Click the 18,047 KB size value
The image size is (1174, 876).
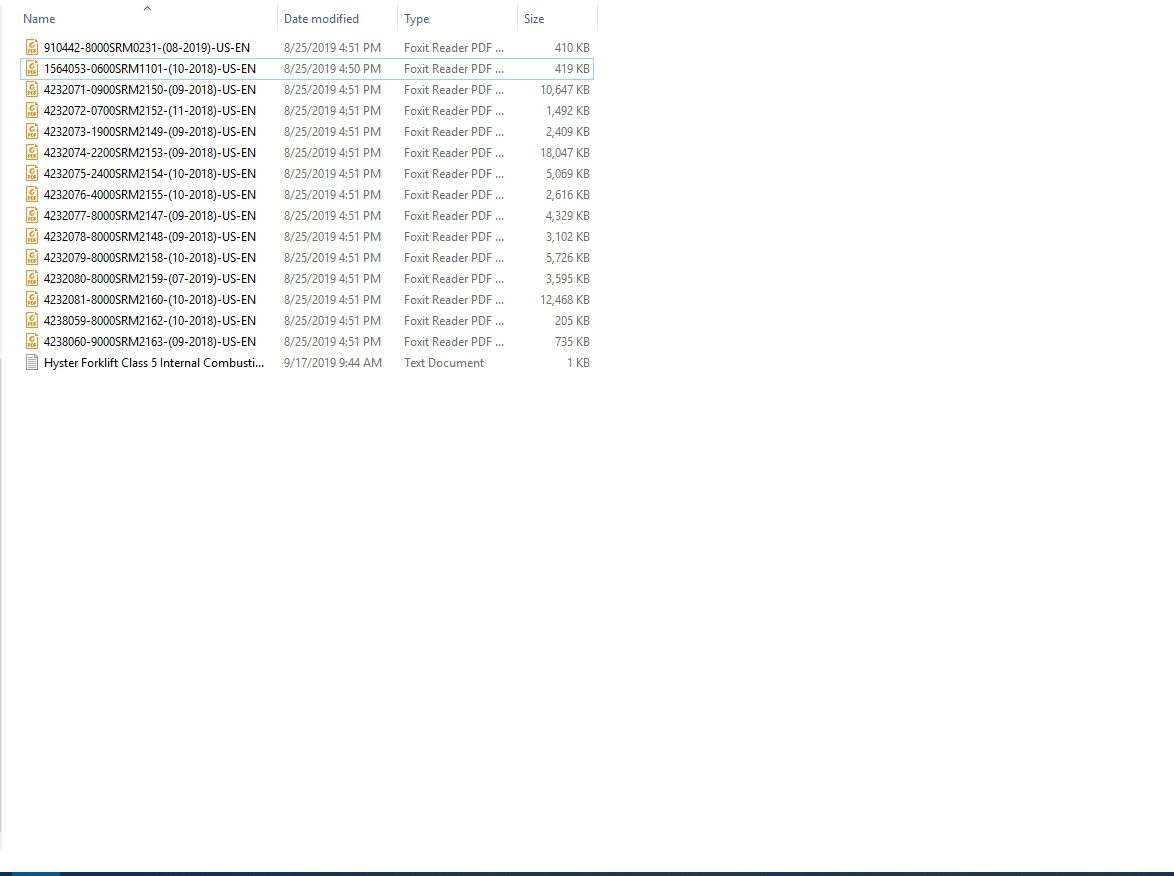[565, 152]
